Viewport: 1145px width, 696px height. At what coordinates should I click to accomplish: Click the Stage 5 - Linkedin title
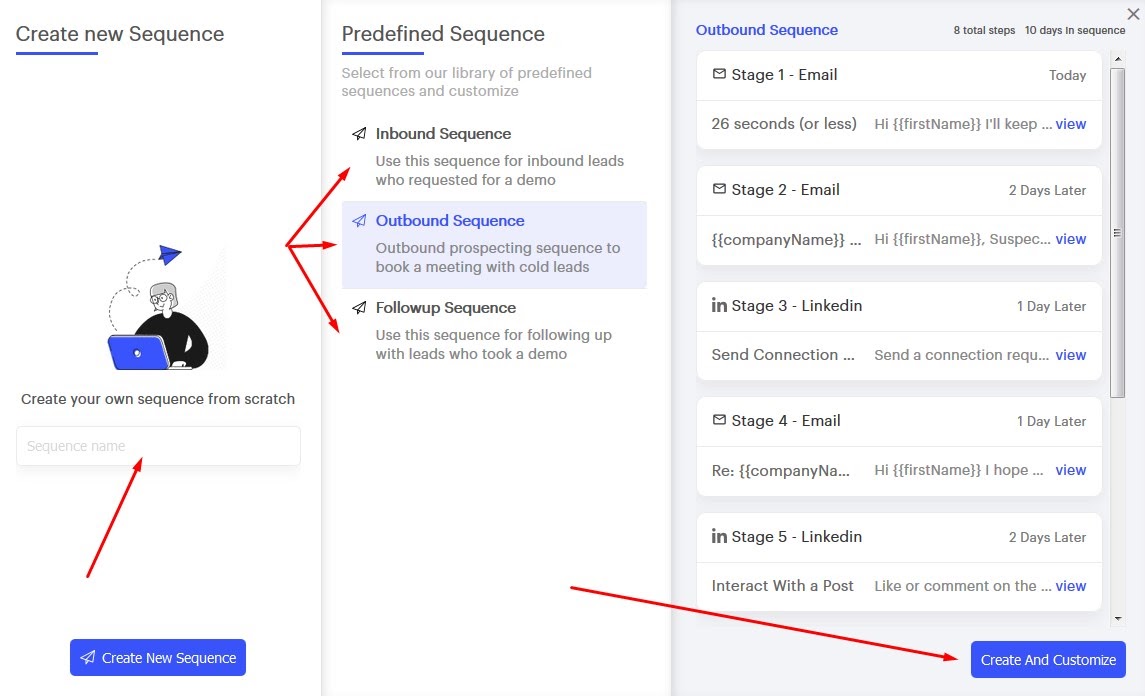pyautogui.click(x=797, y=536)
